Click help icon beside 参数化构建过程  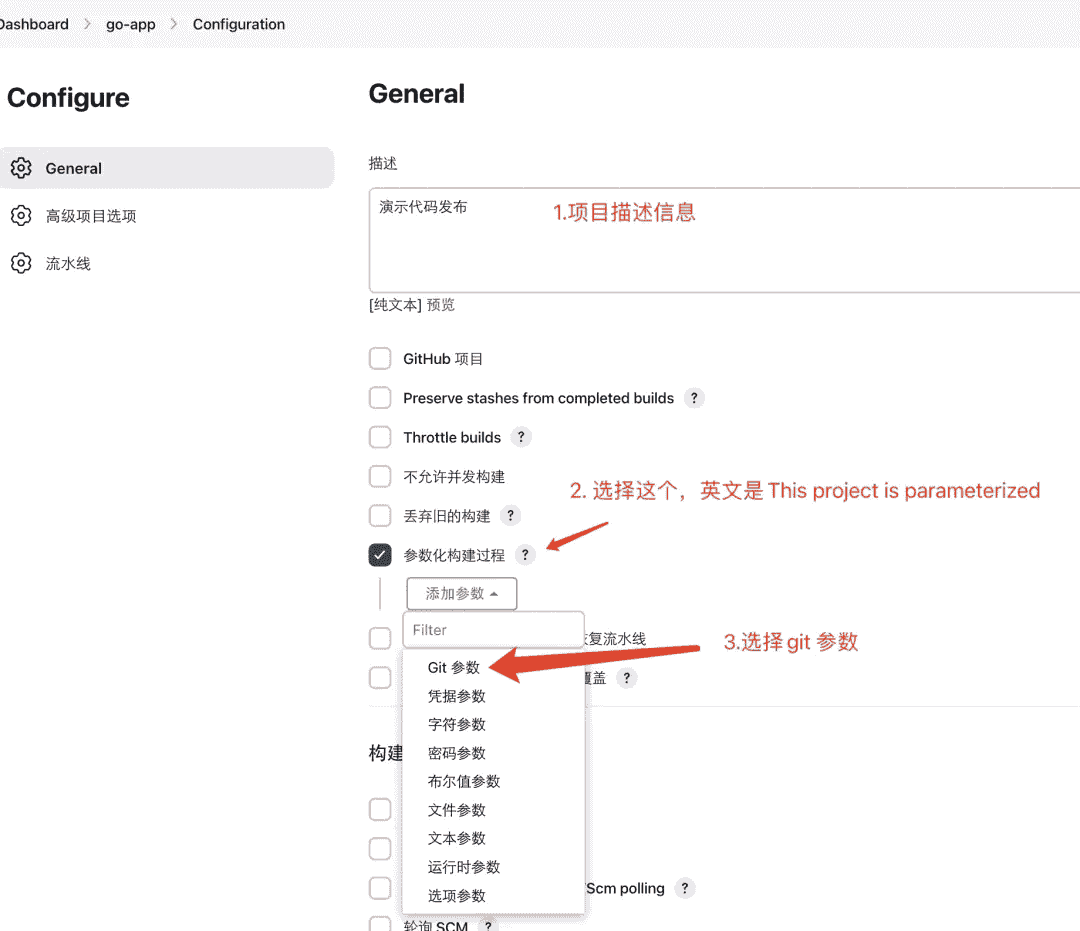pyautogui.click(x=525, y=555)
